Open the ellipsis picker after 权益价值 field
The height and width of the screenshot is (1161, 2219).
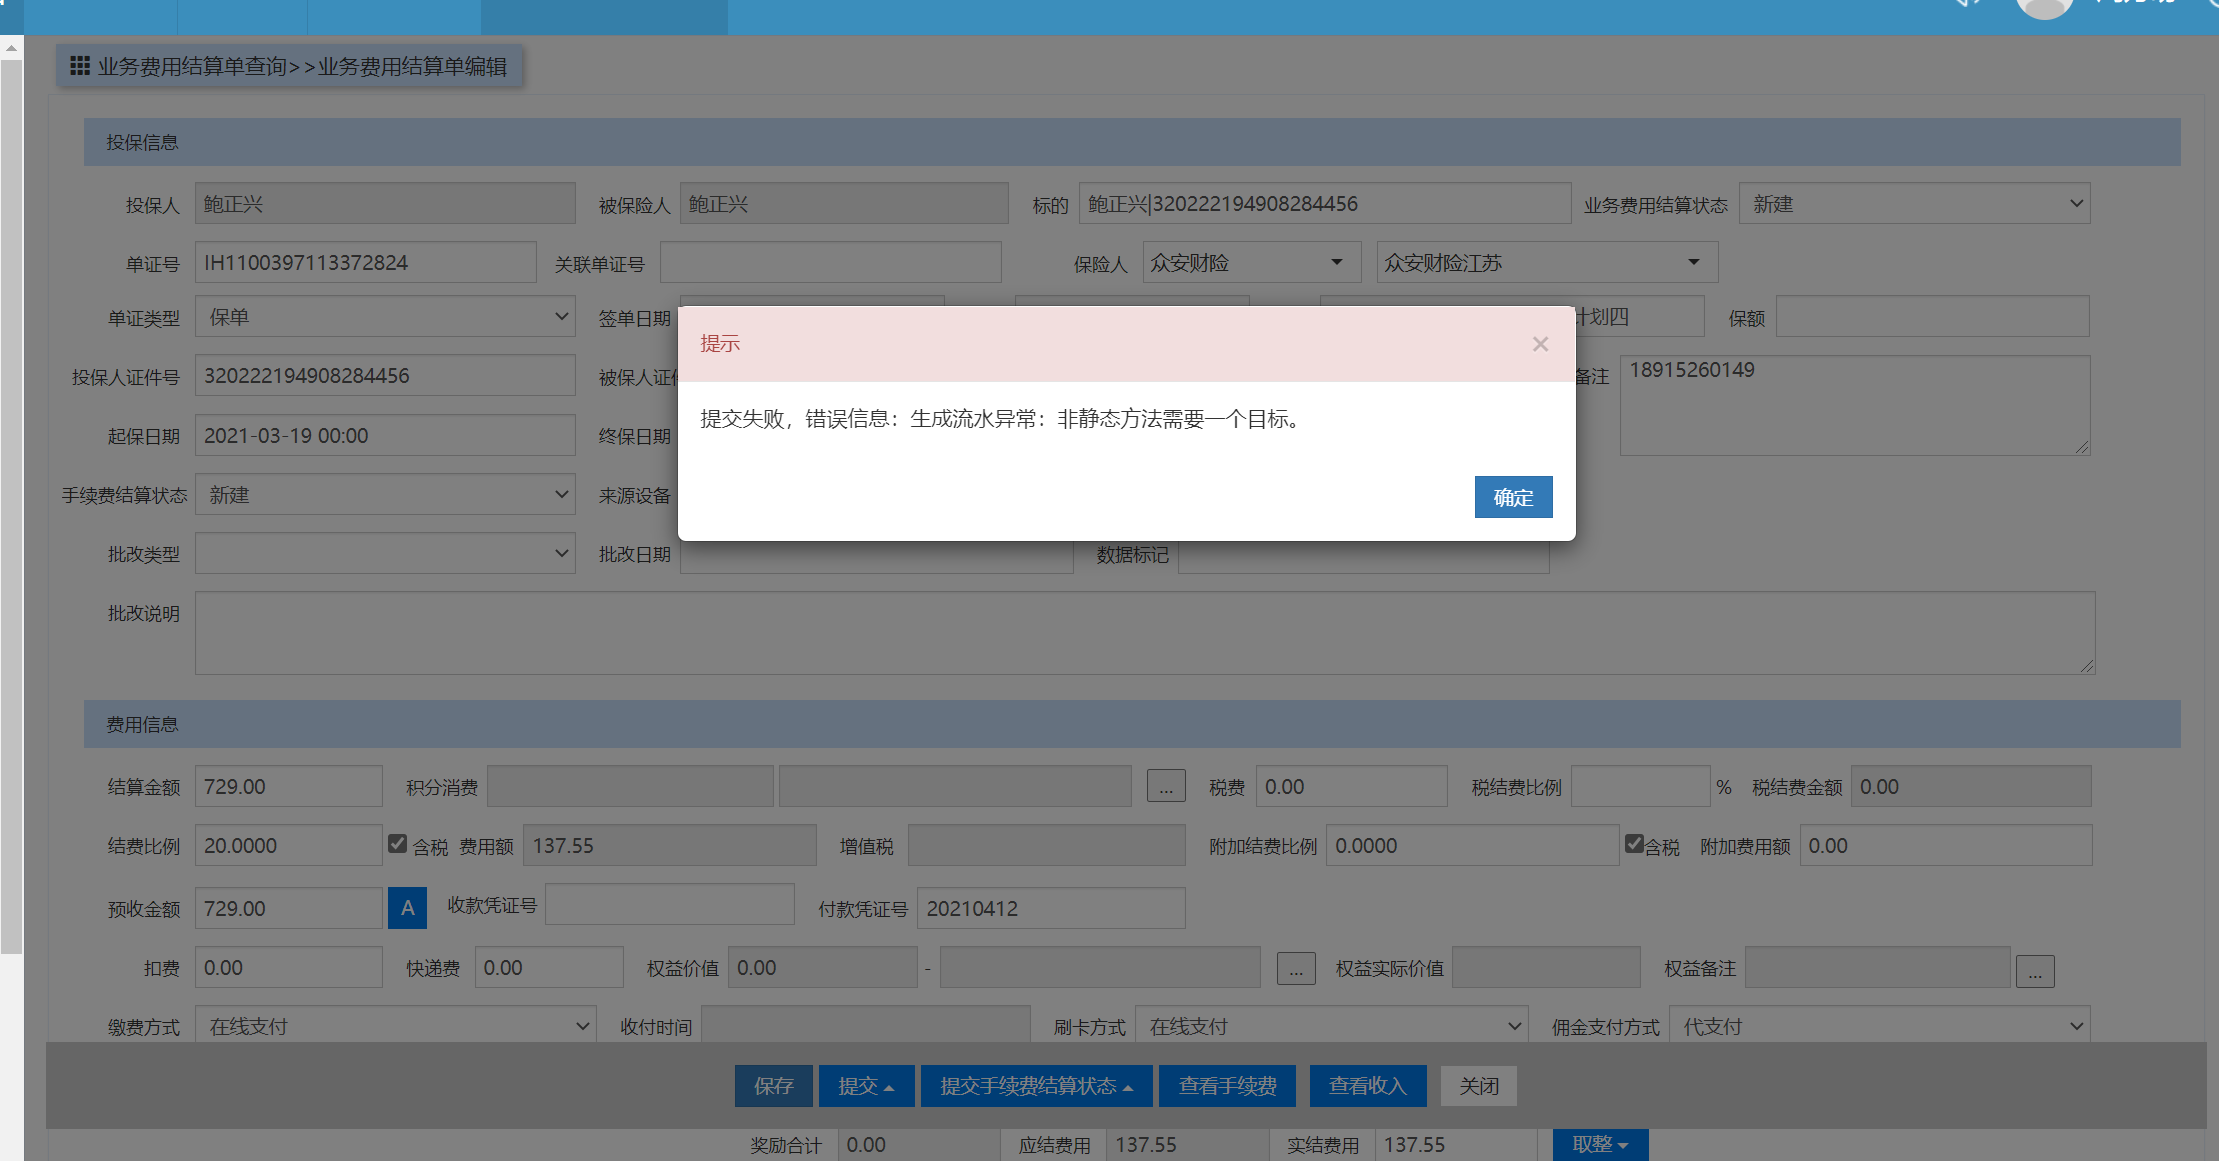point(1295,969)
